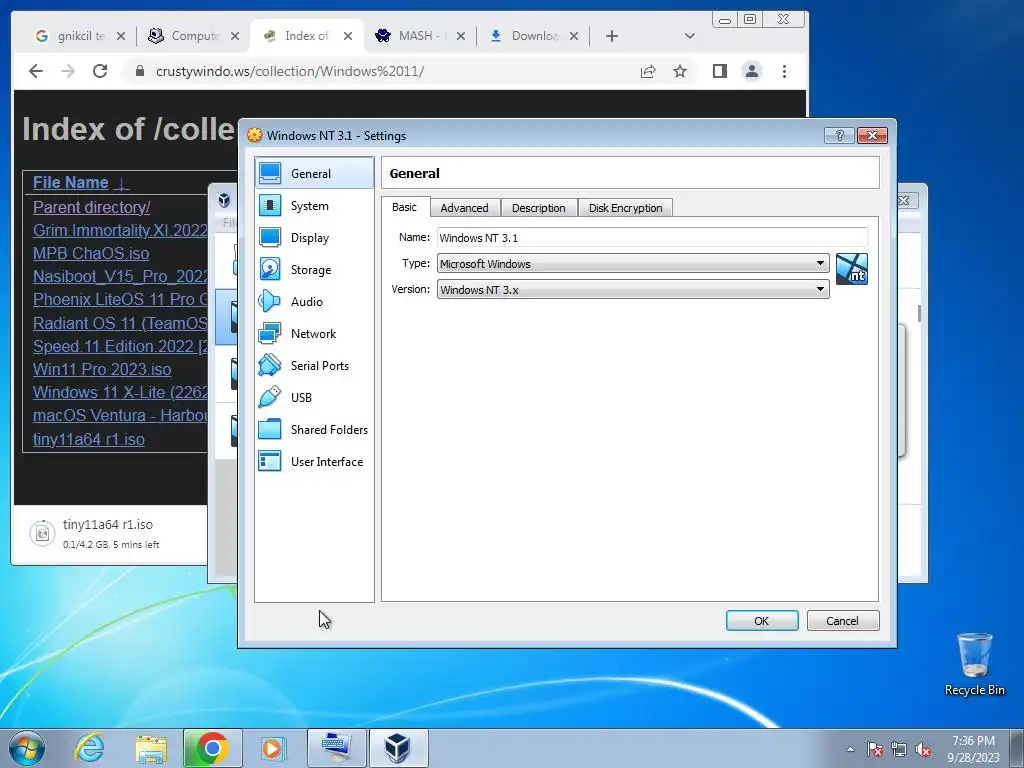This screenshot has height=768, width=1024.
Task: Open the USB settings category
Action: click(x=314, y=397)
